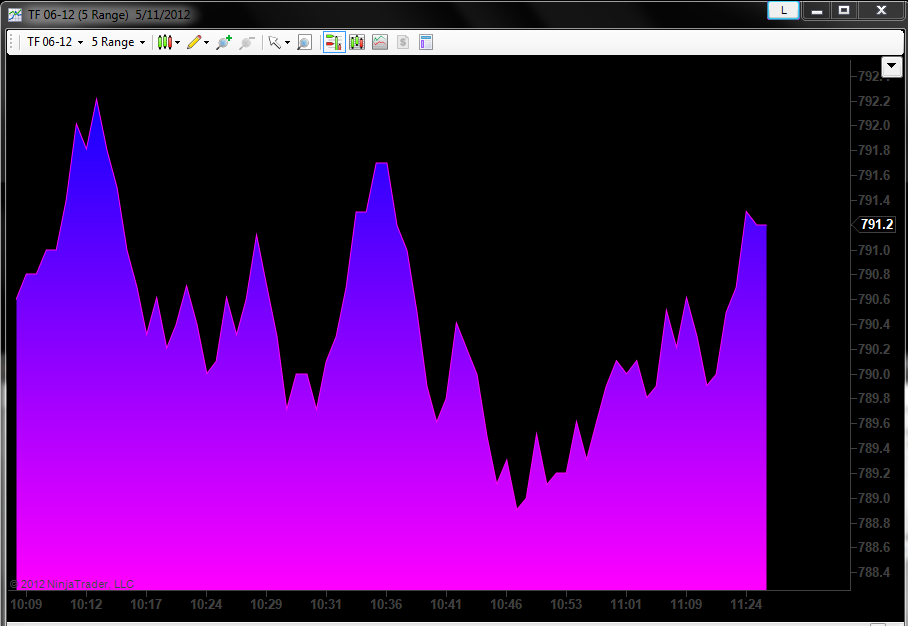The image size is (908, 626).
Task: Click the zoom frame magnifier icon
Action: pos(305,42)
